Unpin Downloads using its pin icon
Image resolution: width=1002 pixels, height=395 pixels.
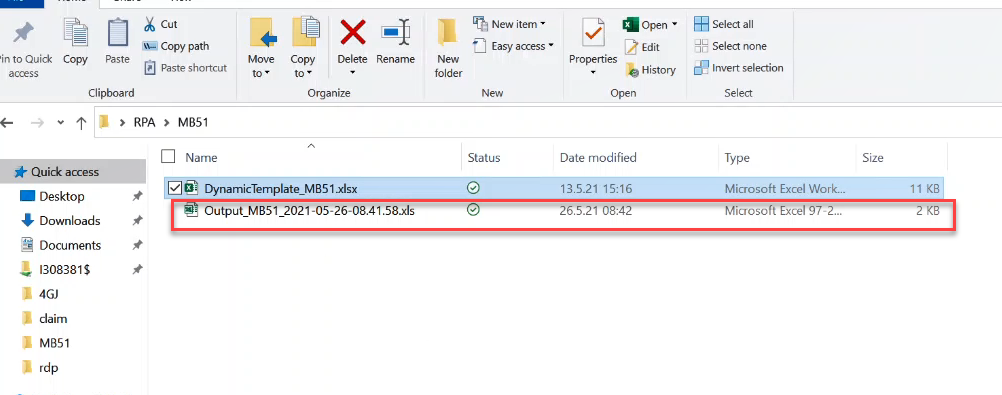click(x=137, y=221)
